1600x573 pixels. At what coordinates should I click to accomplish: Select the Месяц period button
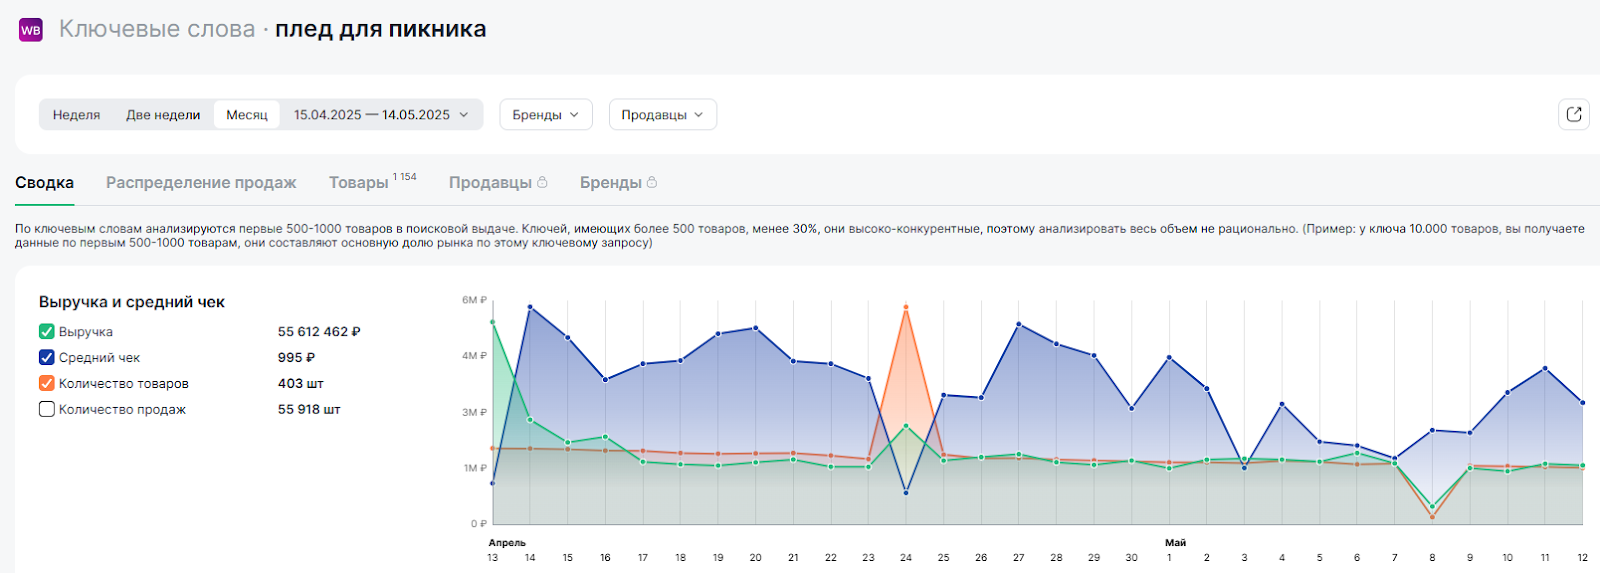(x=247, y=115)
